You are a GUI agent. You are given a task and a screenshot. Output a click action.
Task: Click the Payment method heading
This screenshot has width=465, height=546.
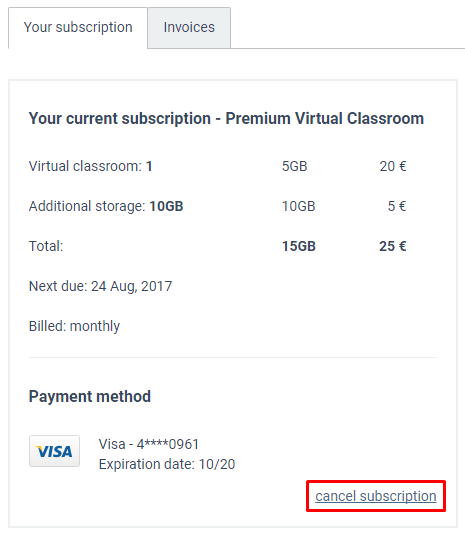tap(90, 396)
